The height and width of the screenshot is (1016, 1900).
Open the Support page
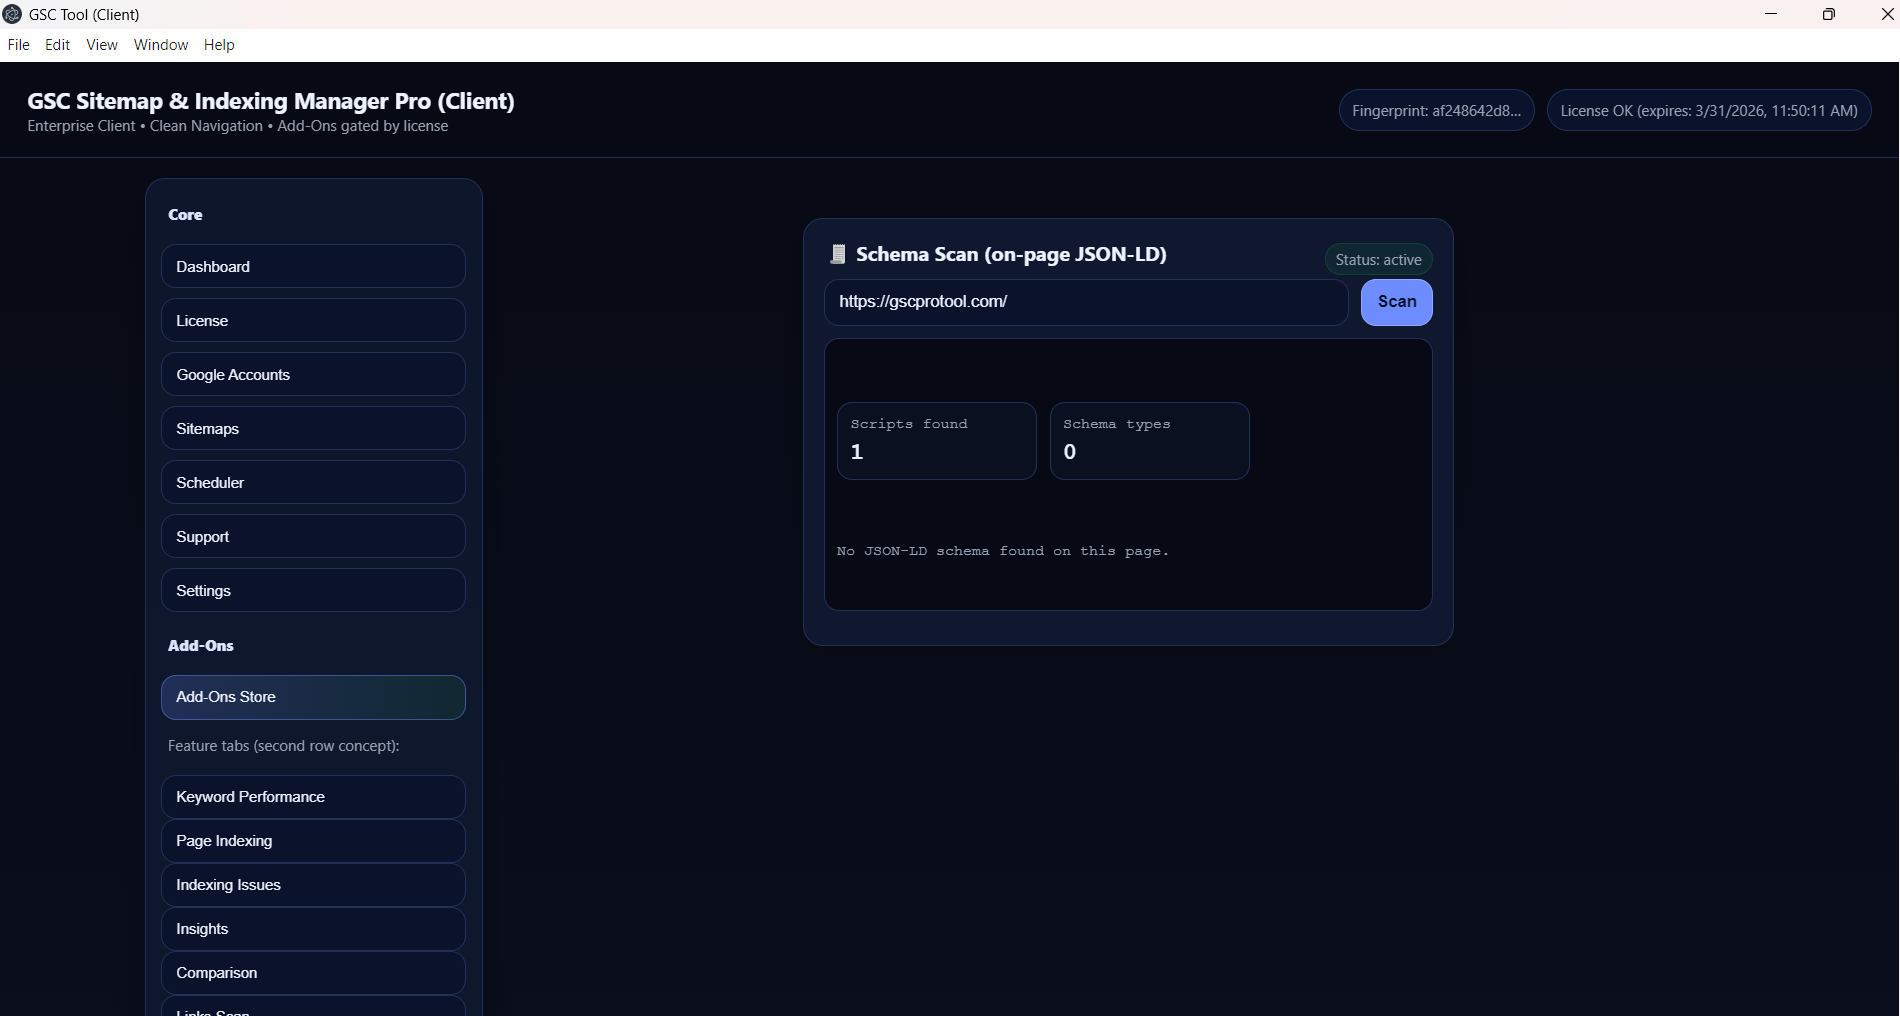coord(313,537)
